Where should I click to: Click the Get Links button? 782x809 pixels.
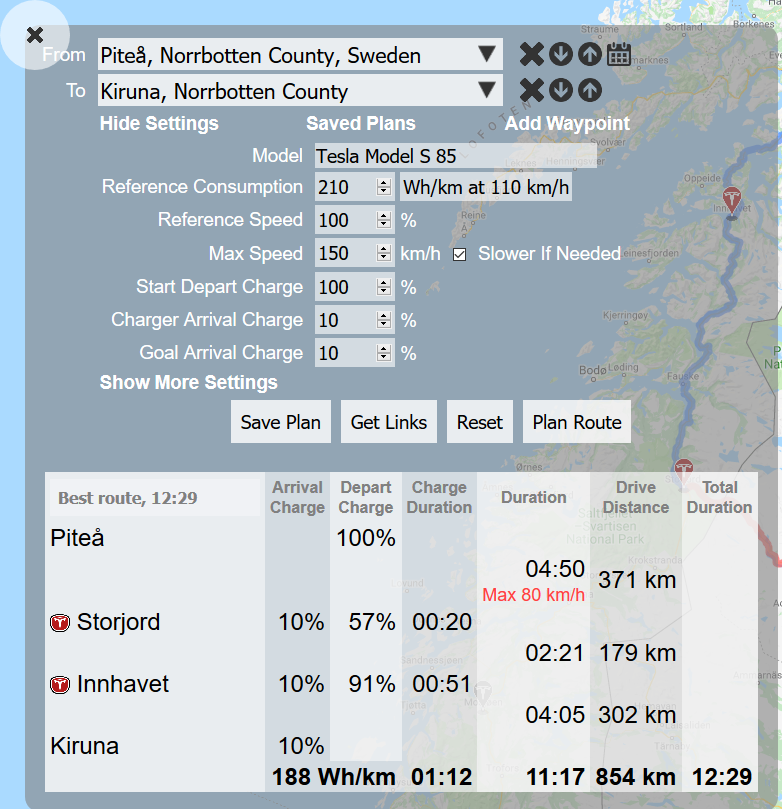coord(389,422)
